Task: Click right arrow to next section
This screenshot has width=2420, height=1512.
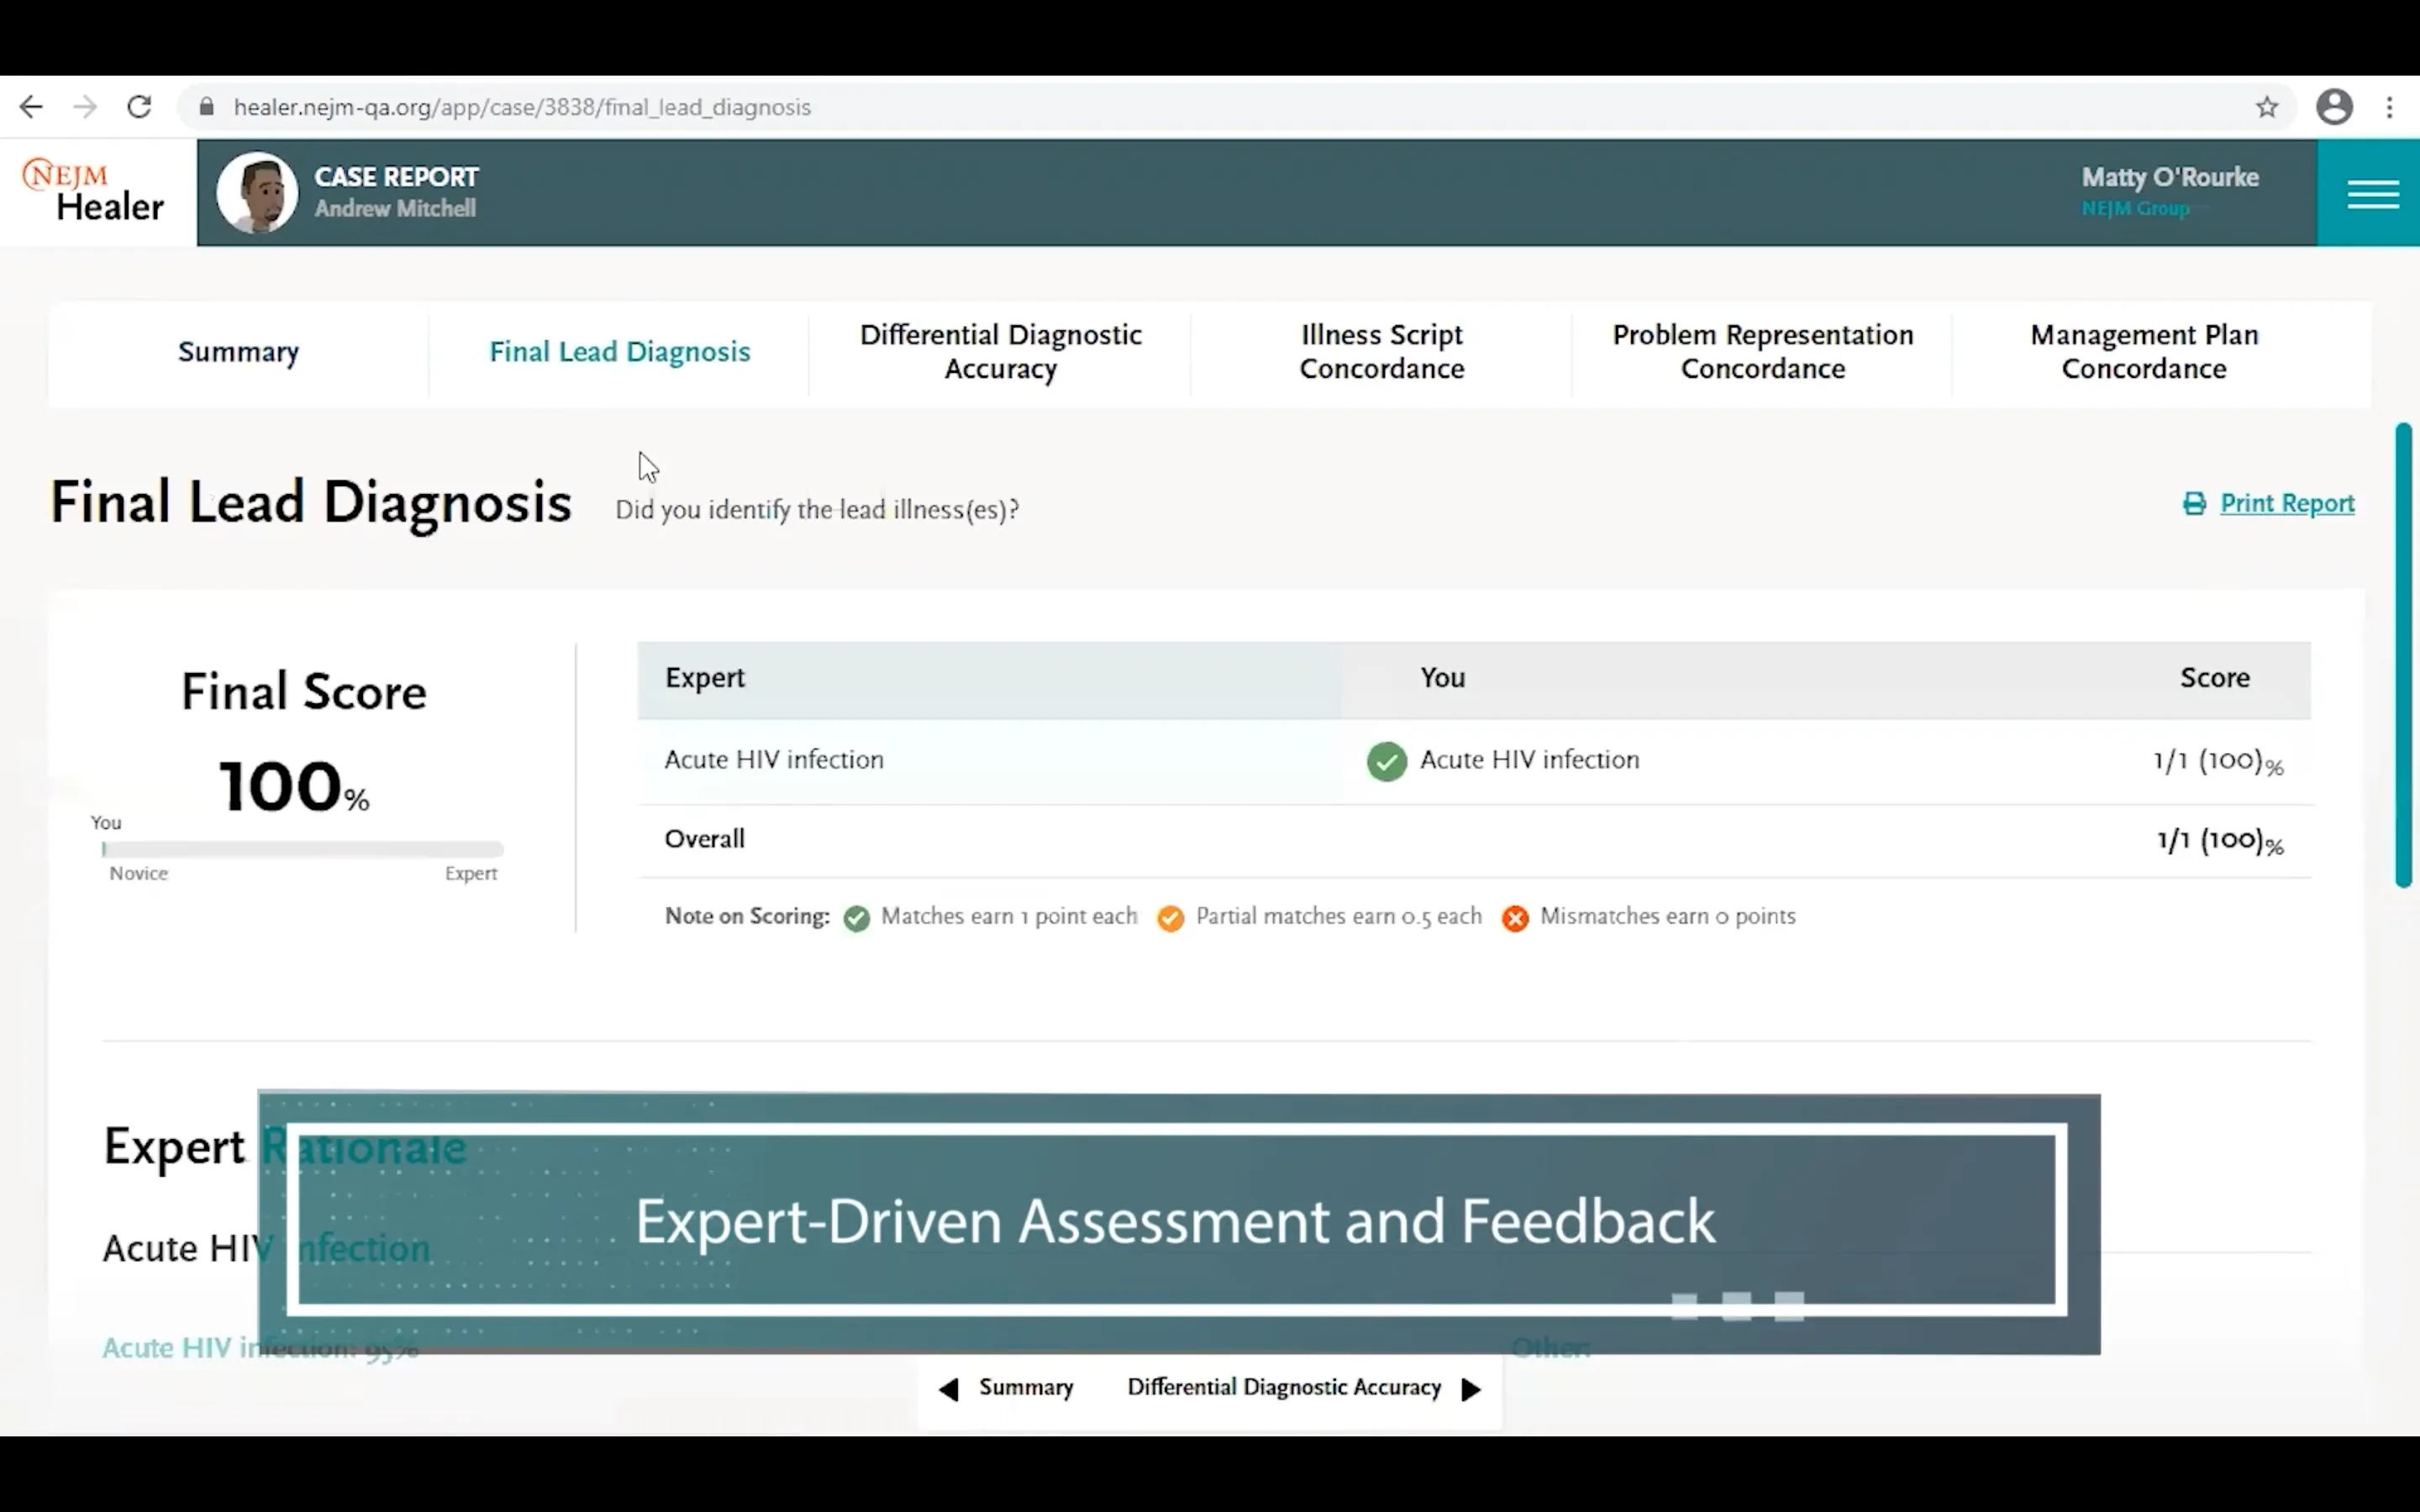Action: tap(1471, 1389)
